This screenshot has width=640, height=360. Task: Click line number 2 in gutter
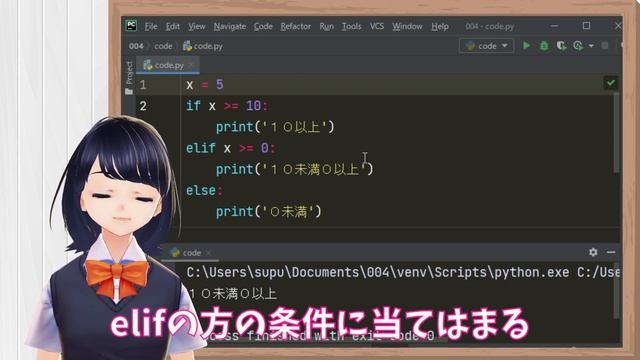click(x=143, y=106)
